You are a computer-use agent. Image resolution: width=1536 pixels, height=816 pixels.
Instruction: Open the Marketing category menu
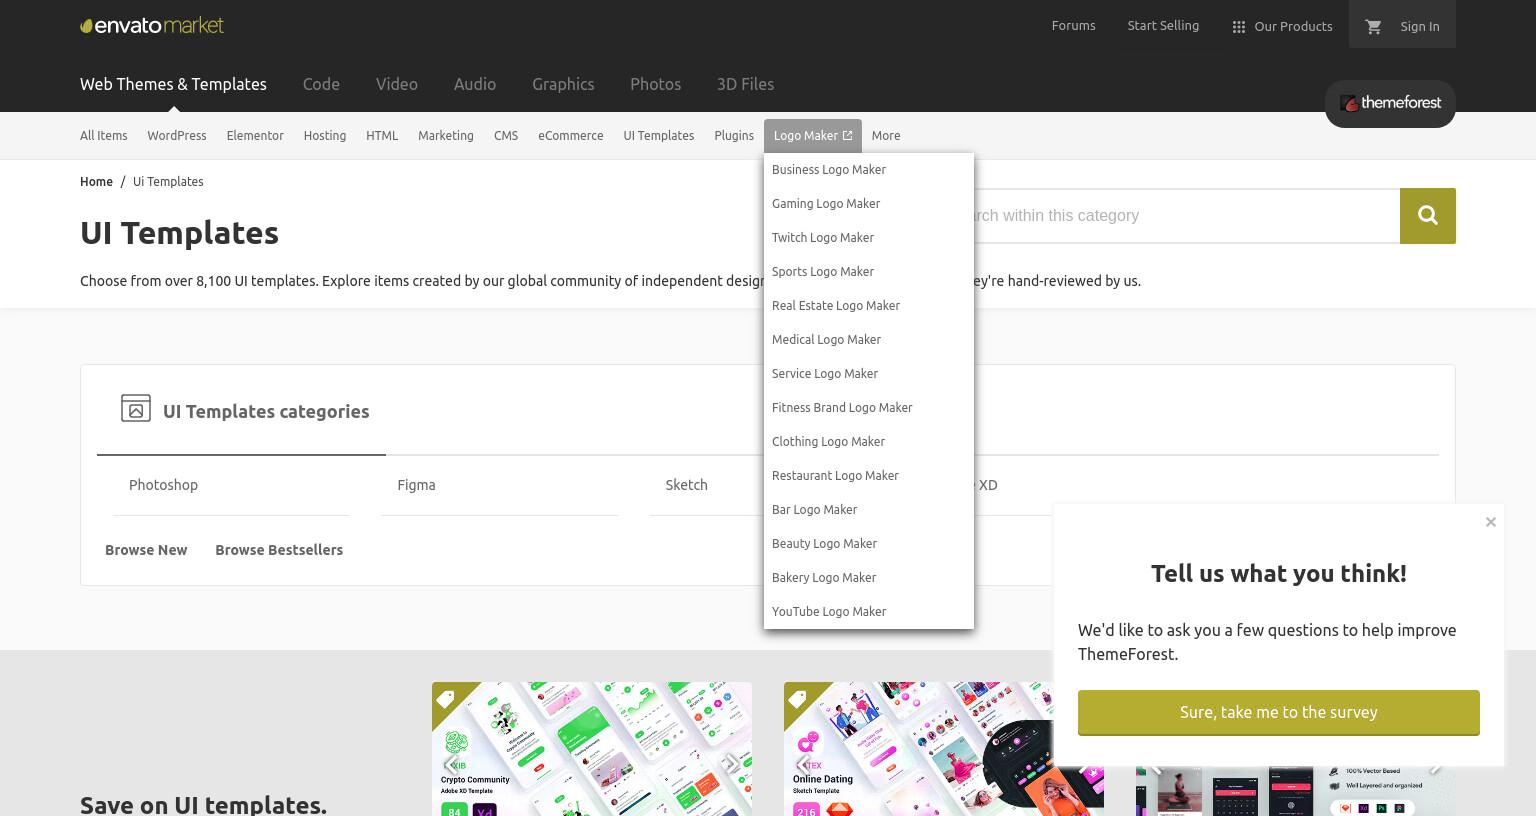(446, 135)
